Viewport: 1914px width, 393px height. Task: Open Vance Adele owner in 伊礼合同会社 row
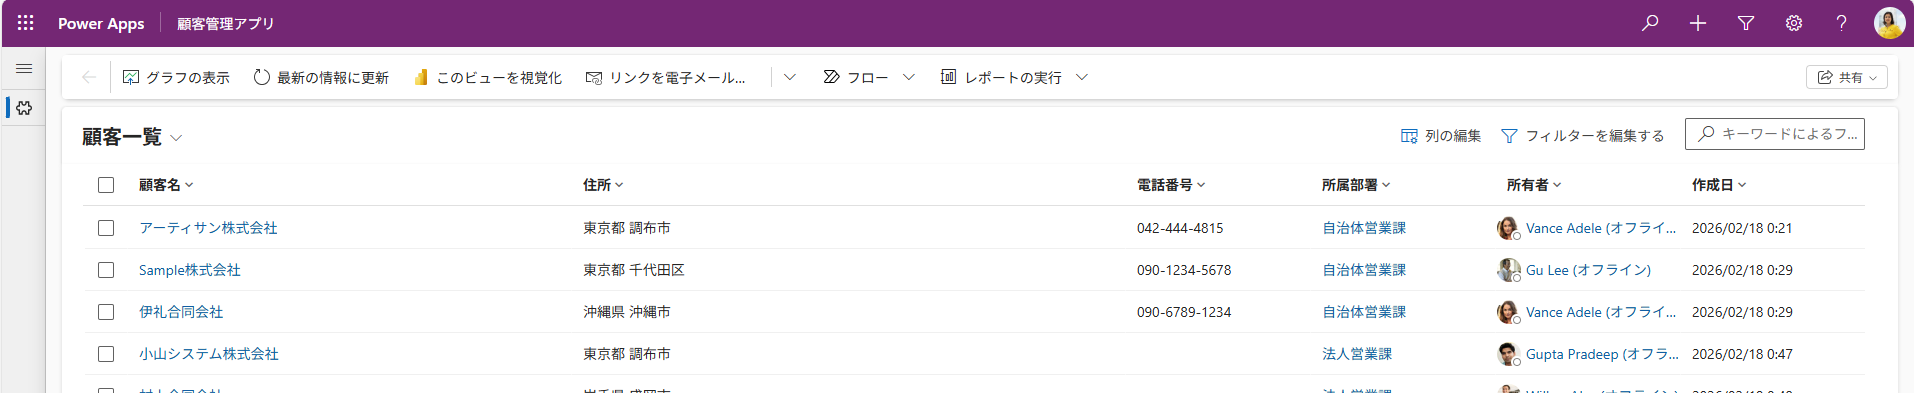point(1601,312)
